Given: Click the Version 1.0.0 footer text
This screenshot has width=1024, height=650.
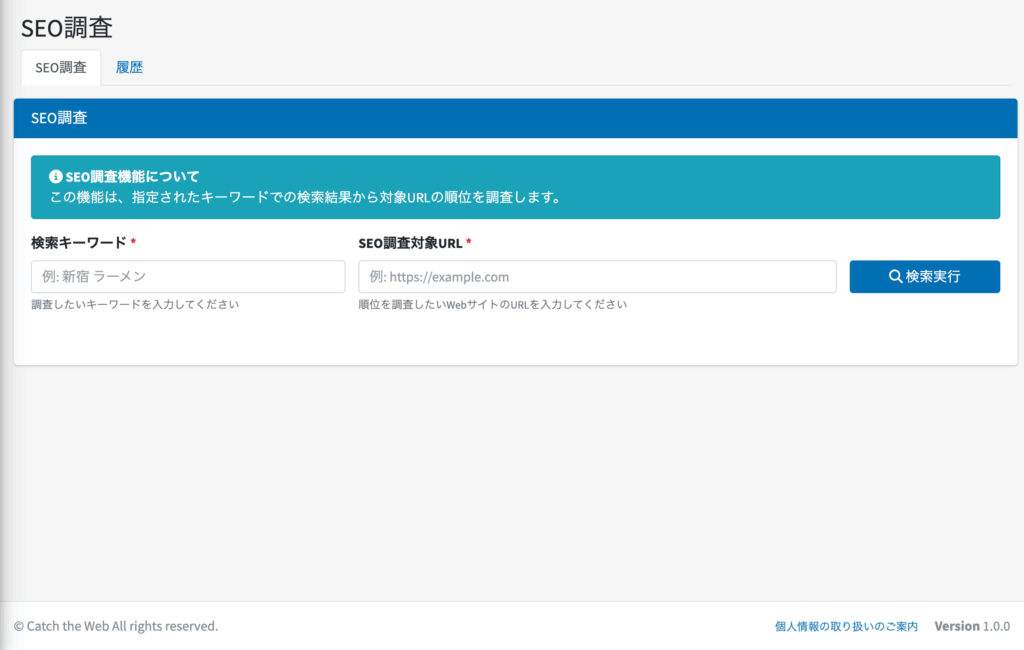Looking at the screenshot, I should click(972, 626).
